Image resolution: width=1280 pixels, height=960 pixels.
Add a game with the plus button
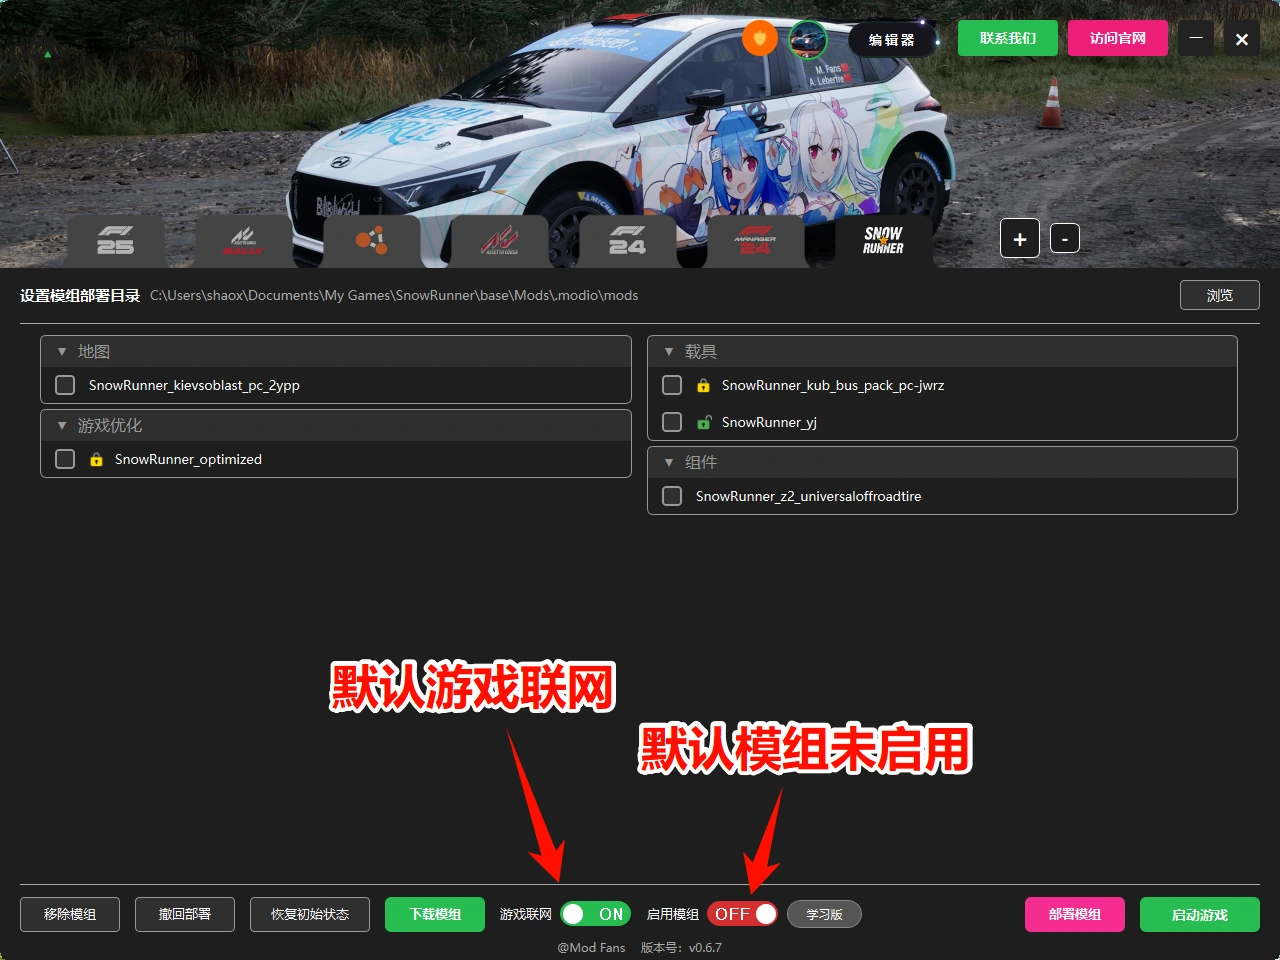tap(1020, 239)
